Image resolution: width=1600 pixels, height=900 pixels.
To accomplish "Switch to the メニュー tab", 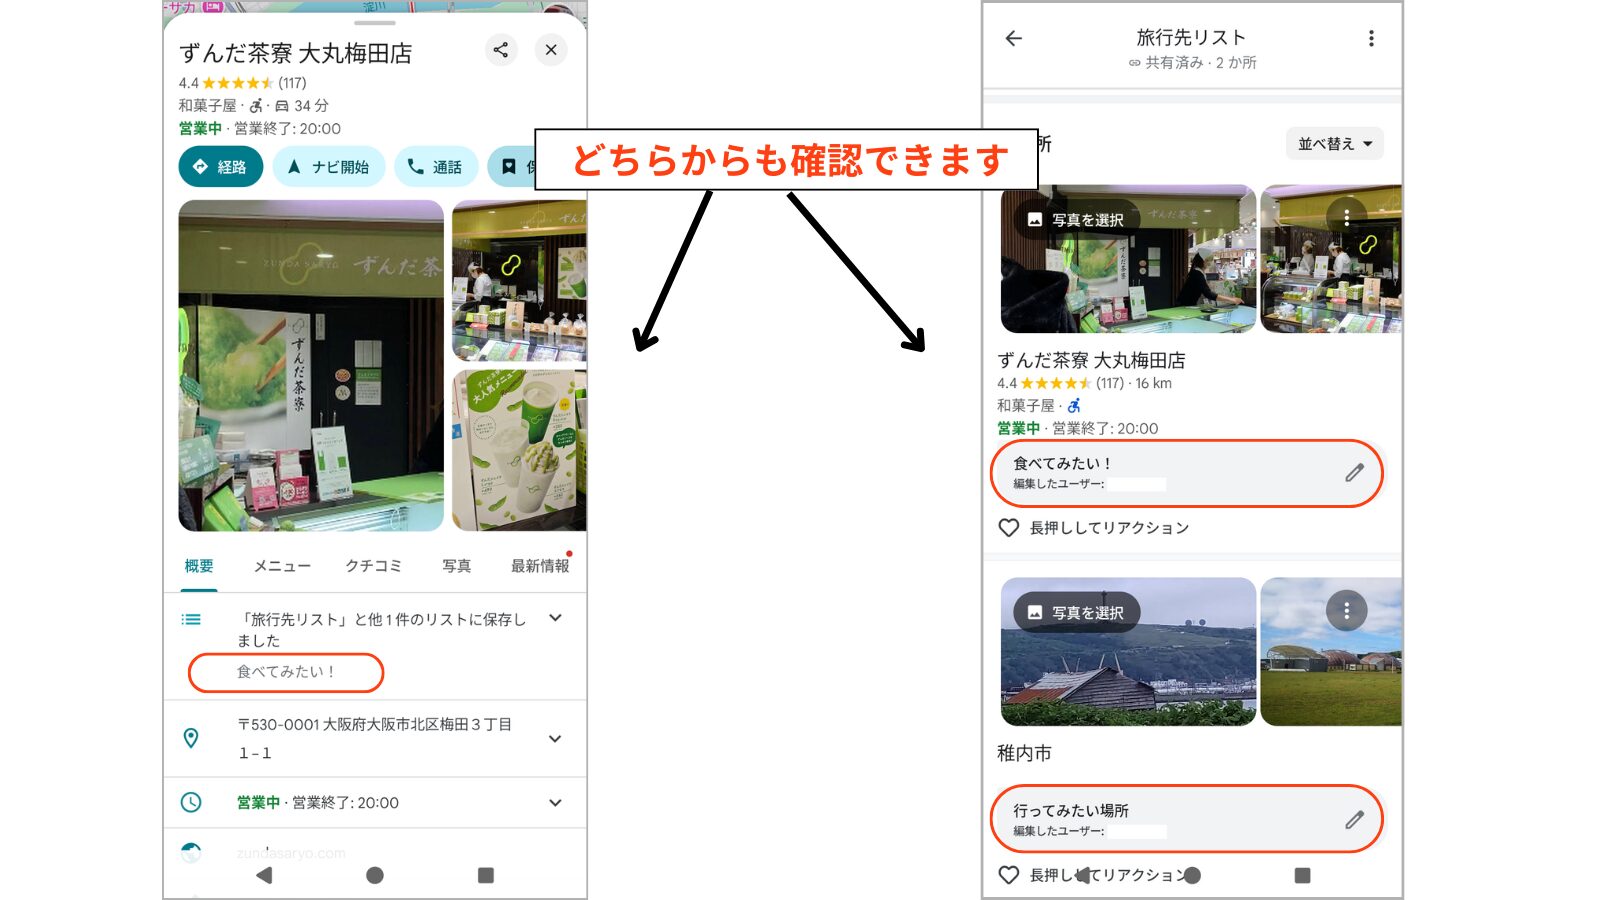I will click(282, 566).
